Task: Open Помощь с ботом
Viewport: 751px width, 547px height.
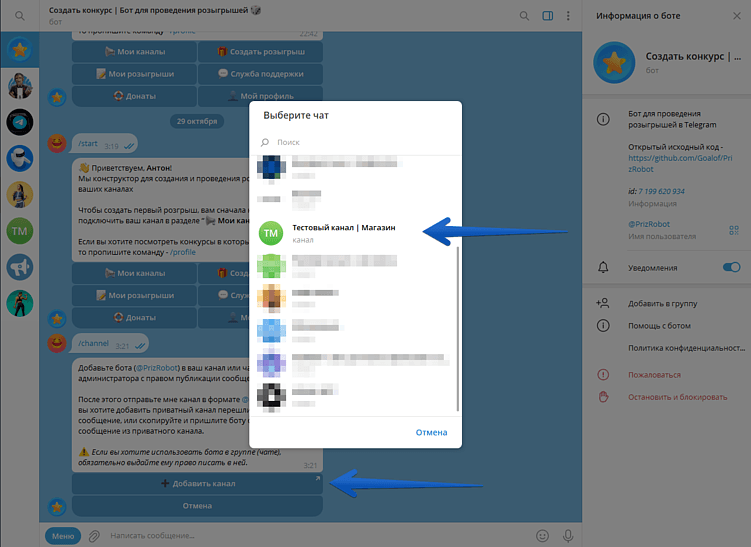Action: (659, 326)
